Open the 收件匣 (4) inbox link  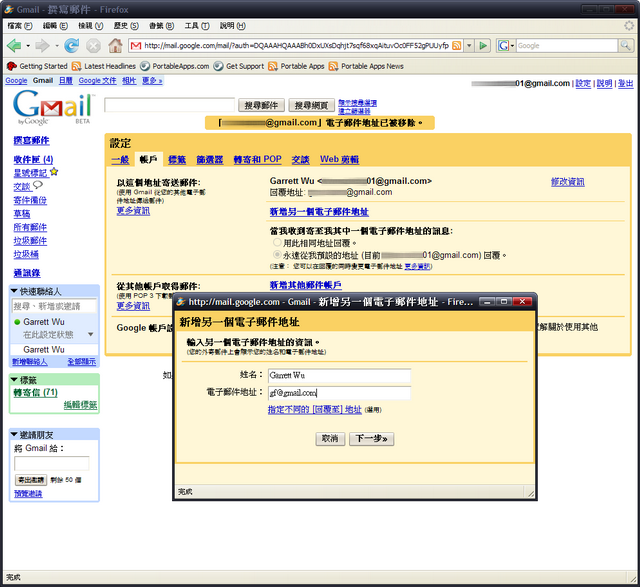[33, 159]
